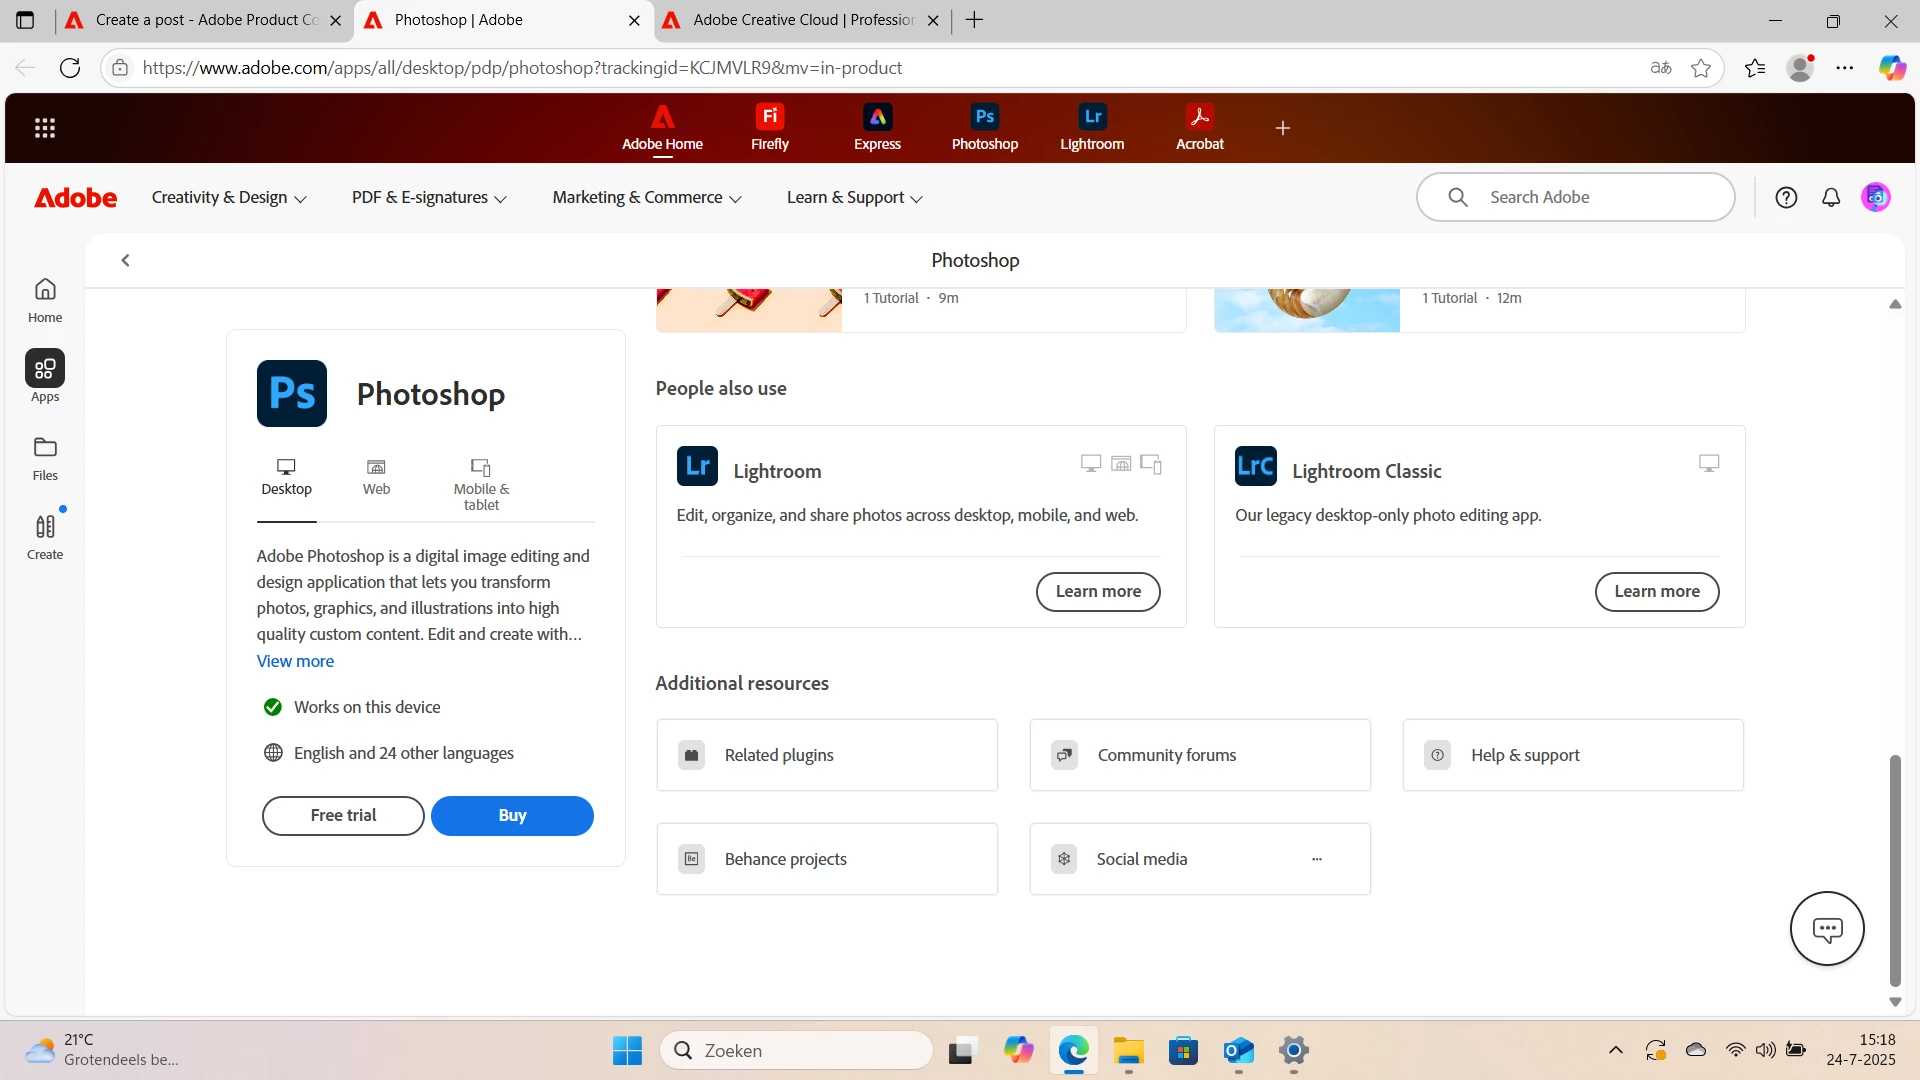1920x1080 pixels.
Task: Open Firefly from the app switcher bar
Action: [x=769, y=127]
